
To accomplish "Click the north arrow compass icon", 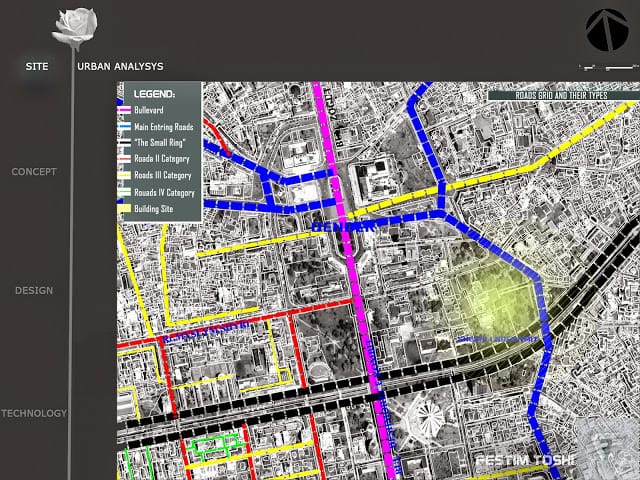I will pos(607,30).
